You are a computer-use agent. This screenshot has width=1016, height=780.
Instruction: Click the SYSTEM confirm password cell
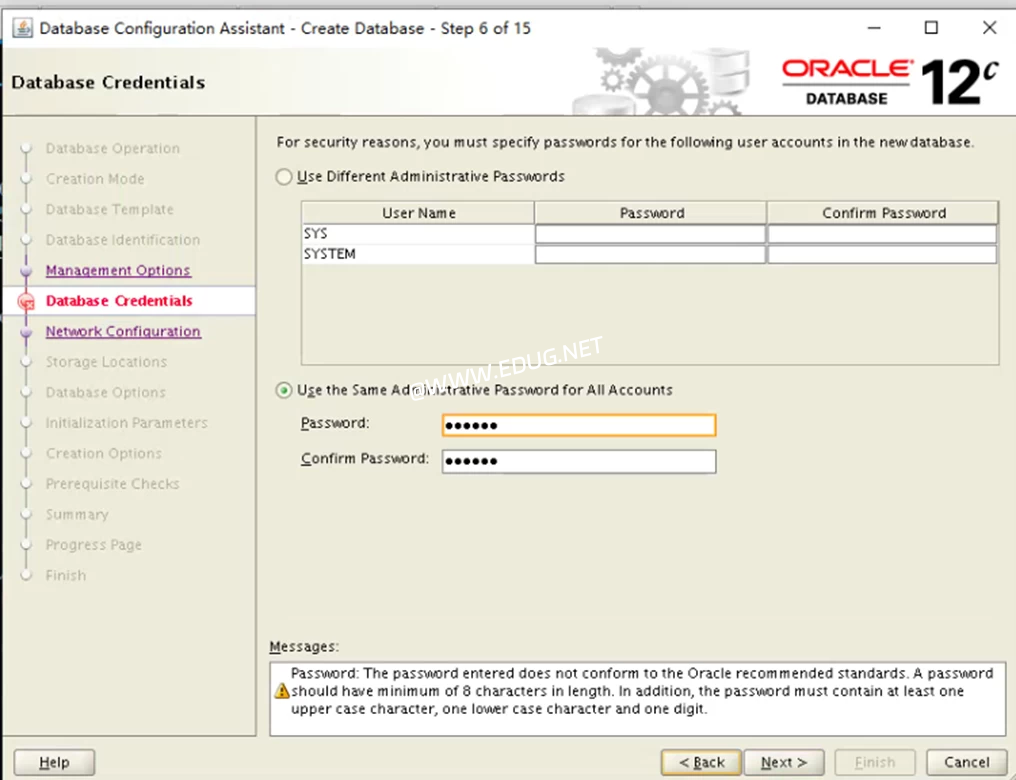click(x=882, y=254)
